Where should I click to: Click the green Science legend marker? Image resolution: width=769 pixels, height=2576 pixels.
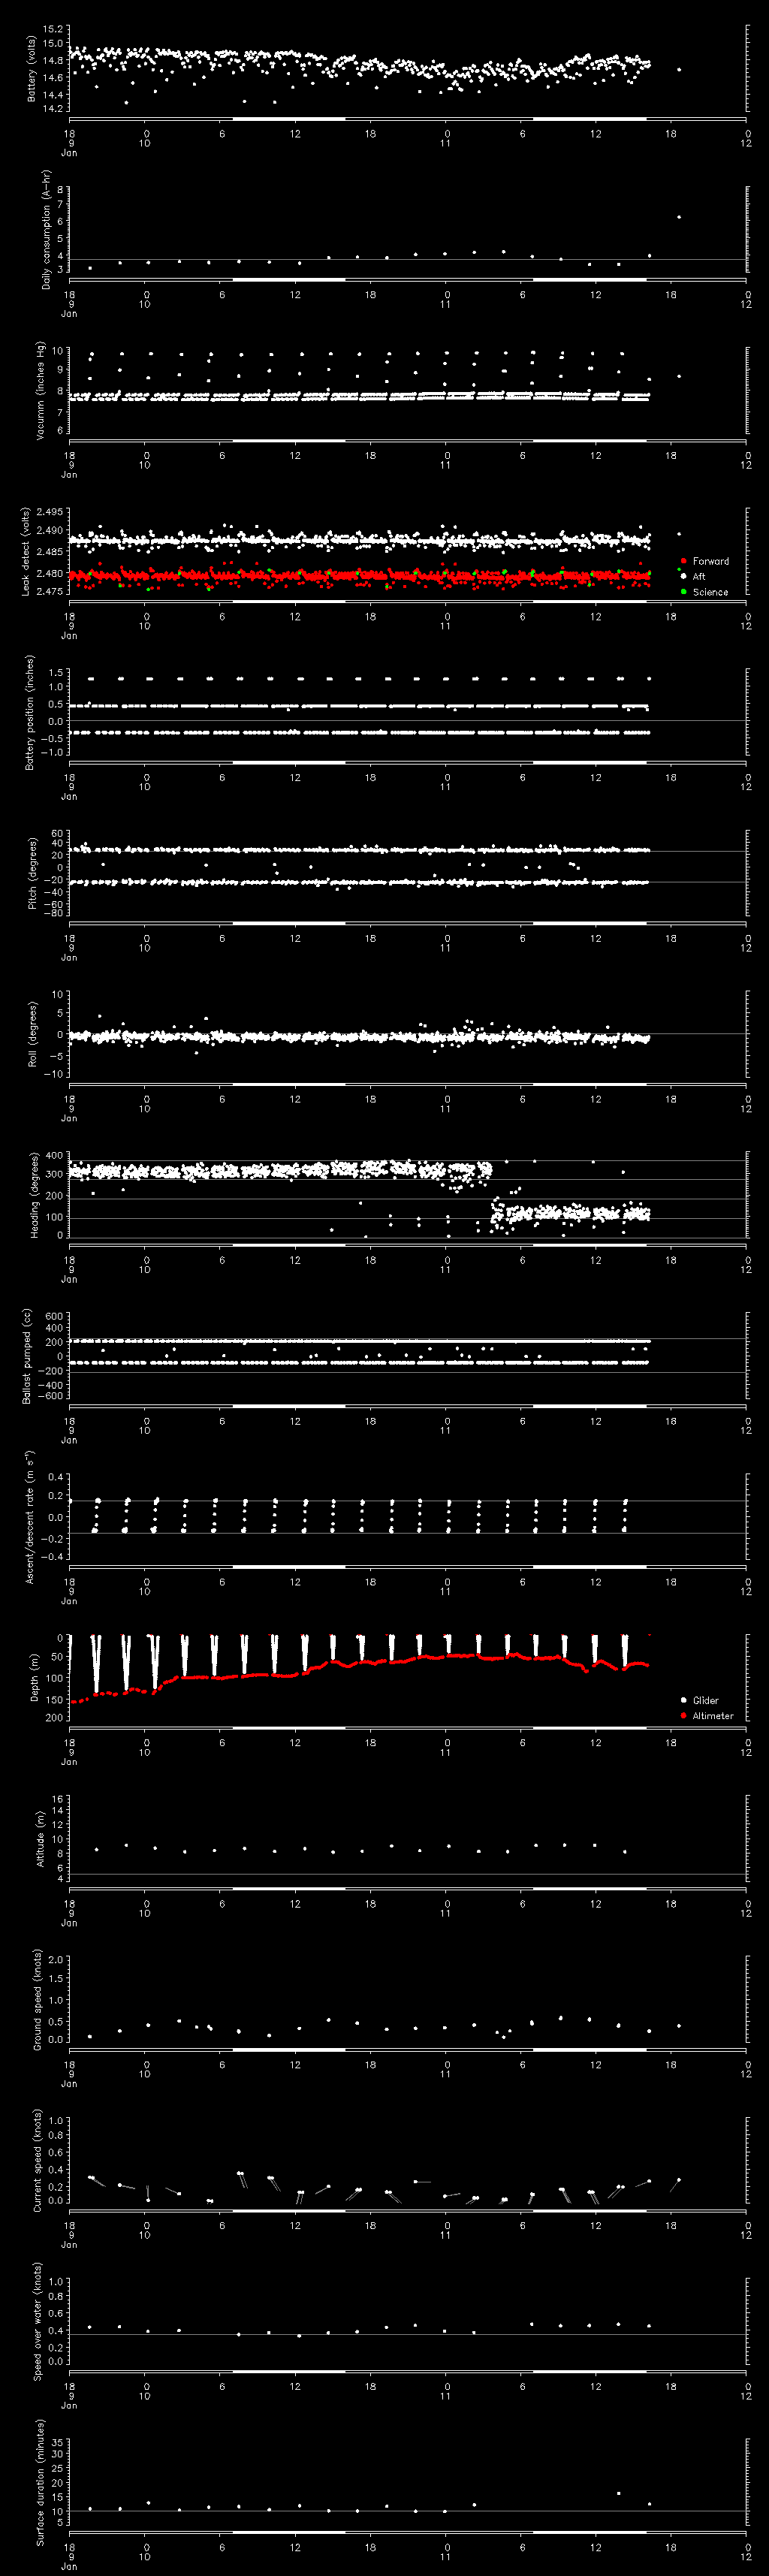pos(683,592)
